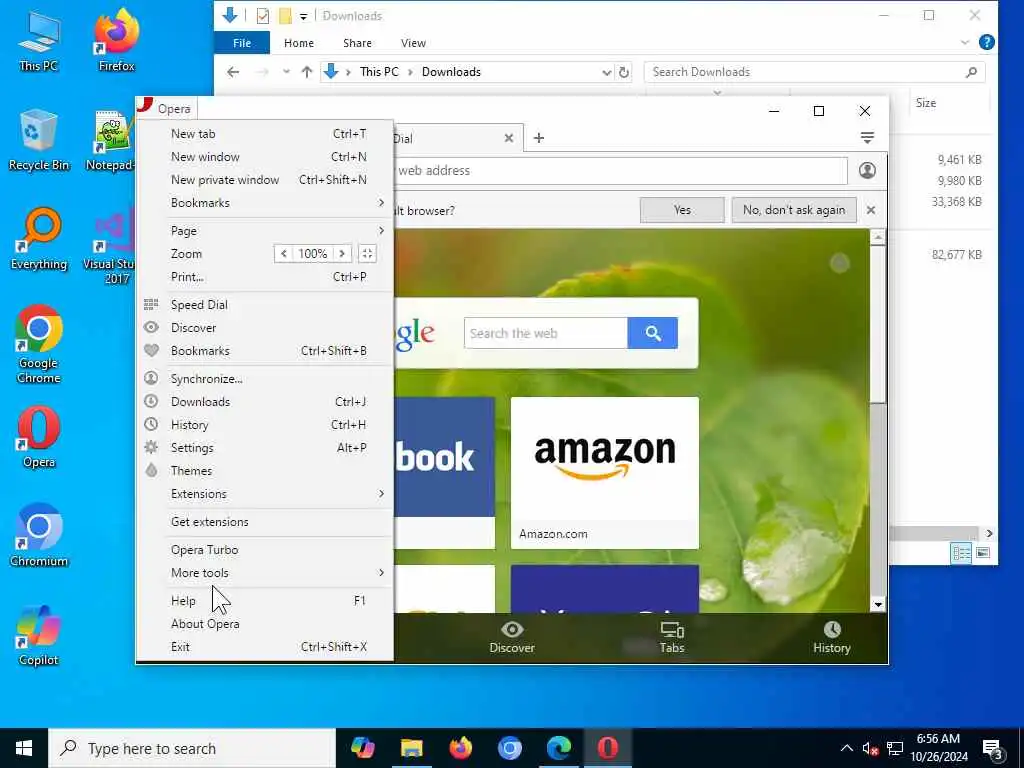
Task: Click the blue search magnifier button
Action: coord(652,333)
